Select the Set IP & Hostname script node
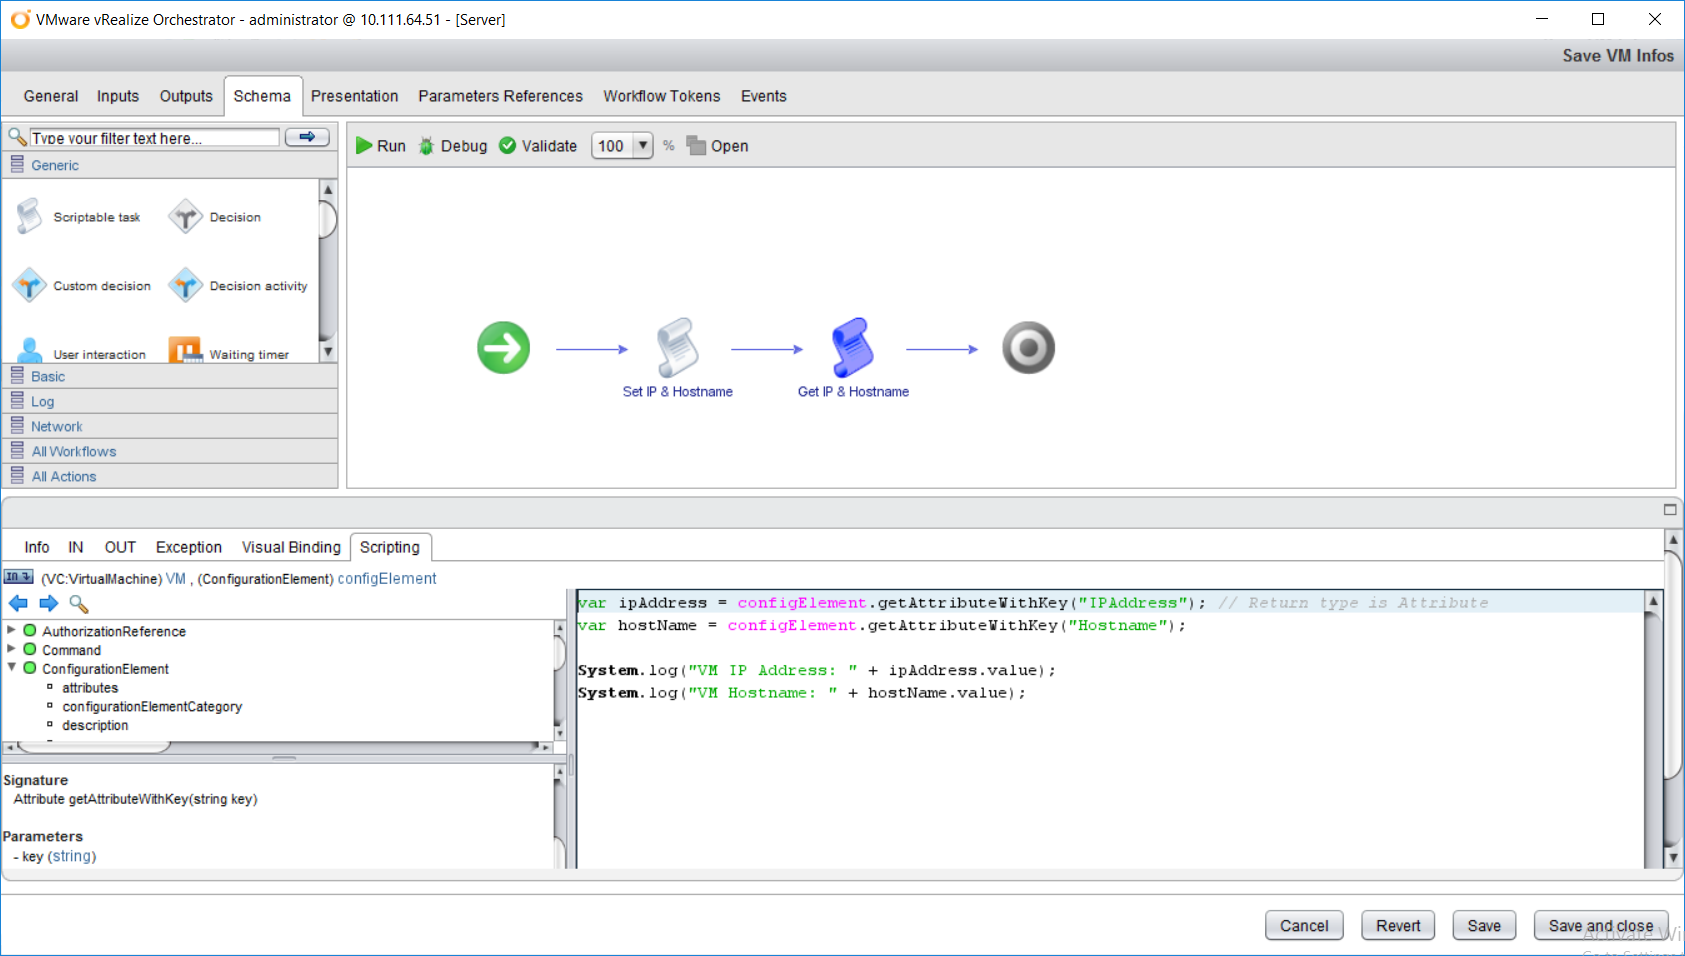 point(677,348)
